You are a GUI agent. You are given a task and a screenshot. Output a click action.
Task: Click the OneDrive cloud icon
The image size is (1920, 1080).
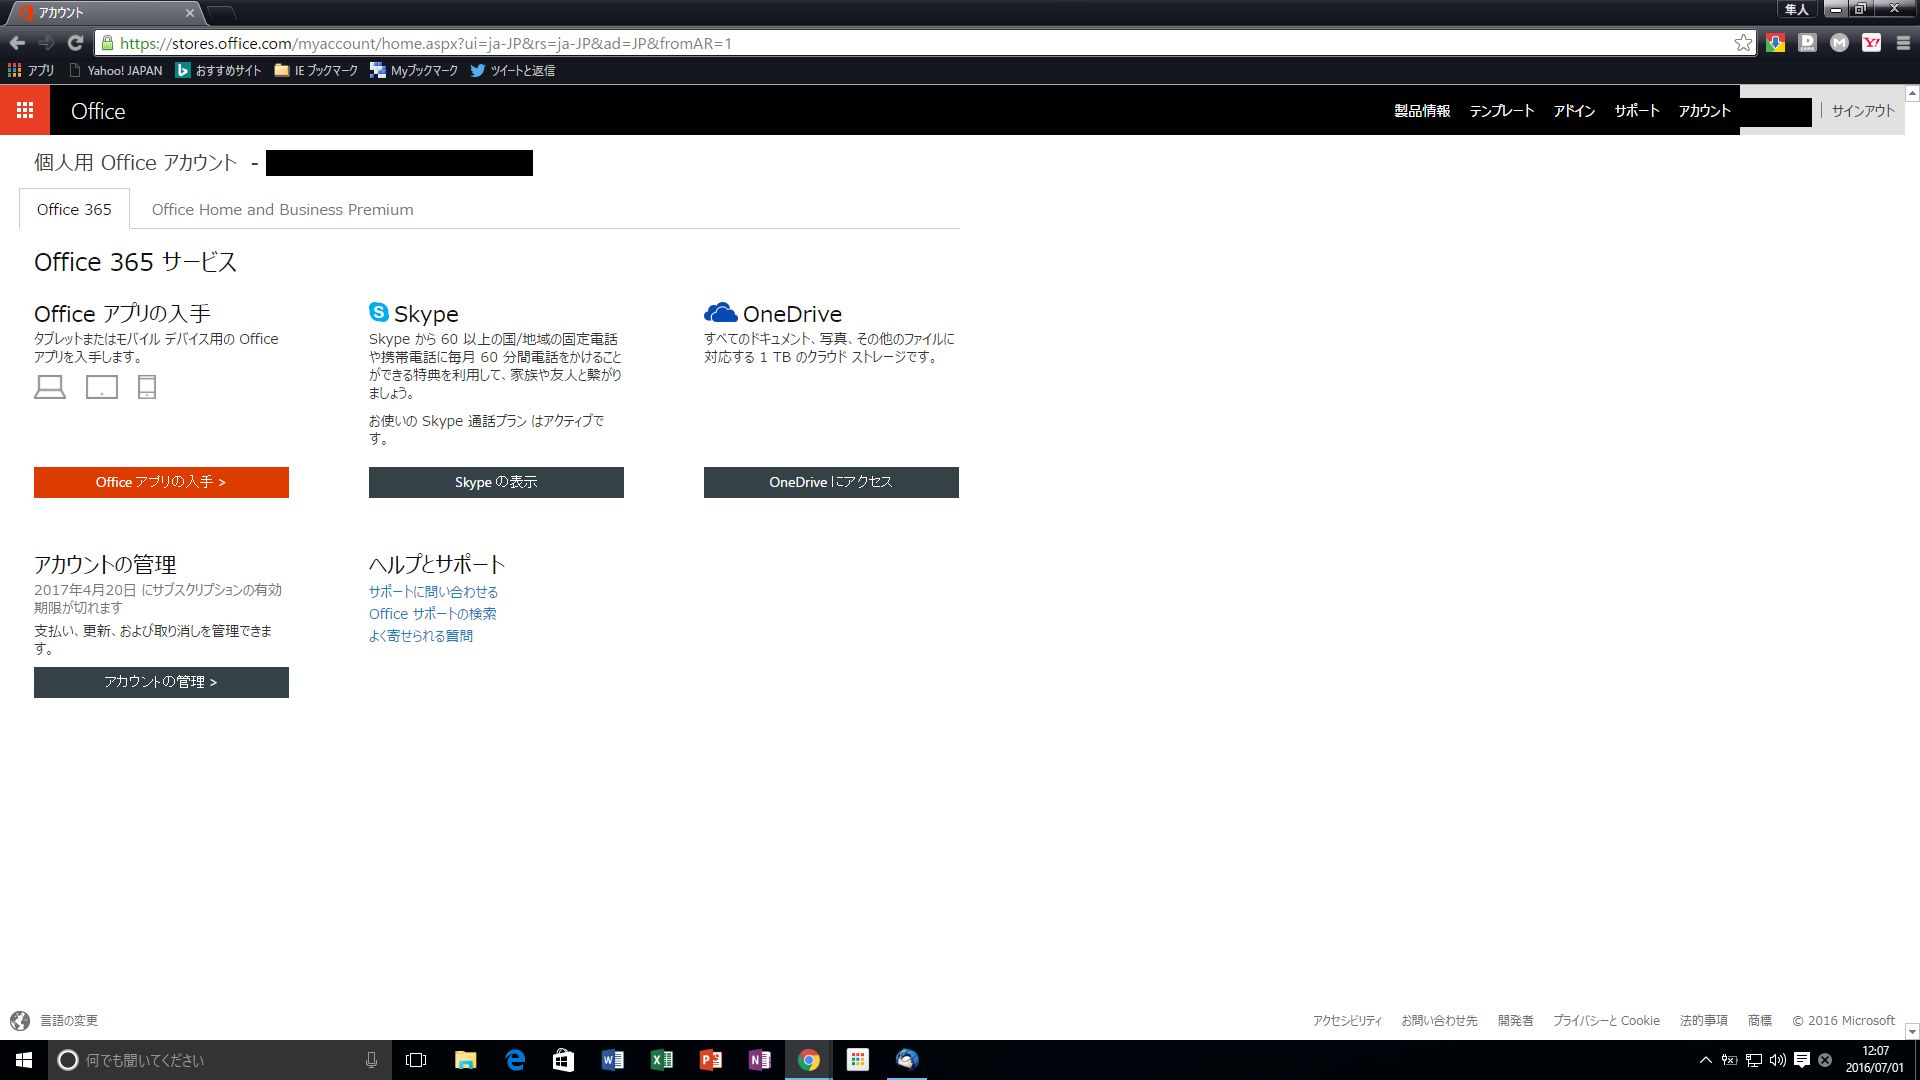720,312
